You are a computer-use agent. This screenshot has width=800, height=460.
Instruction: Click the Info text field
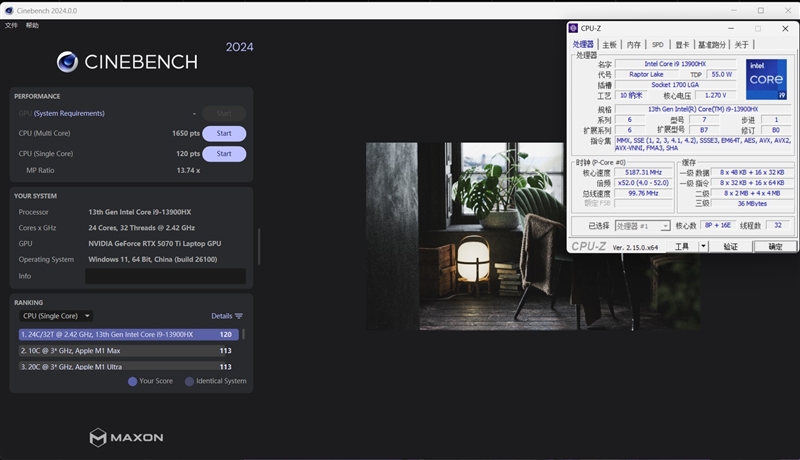(x=165, y=276)
